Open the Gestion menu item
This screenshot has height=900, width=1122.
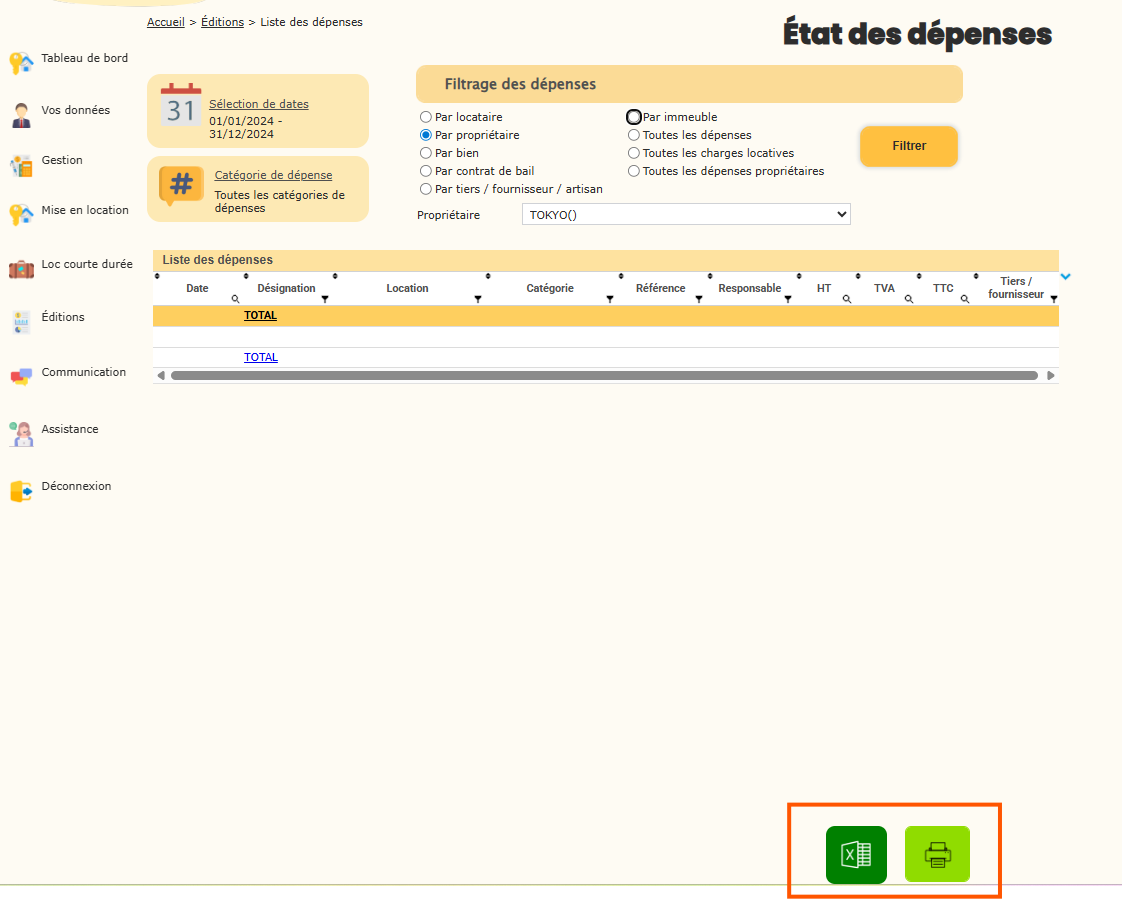pos(62,160)
